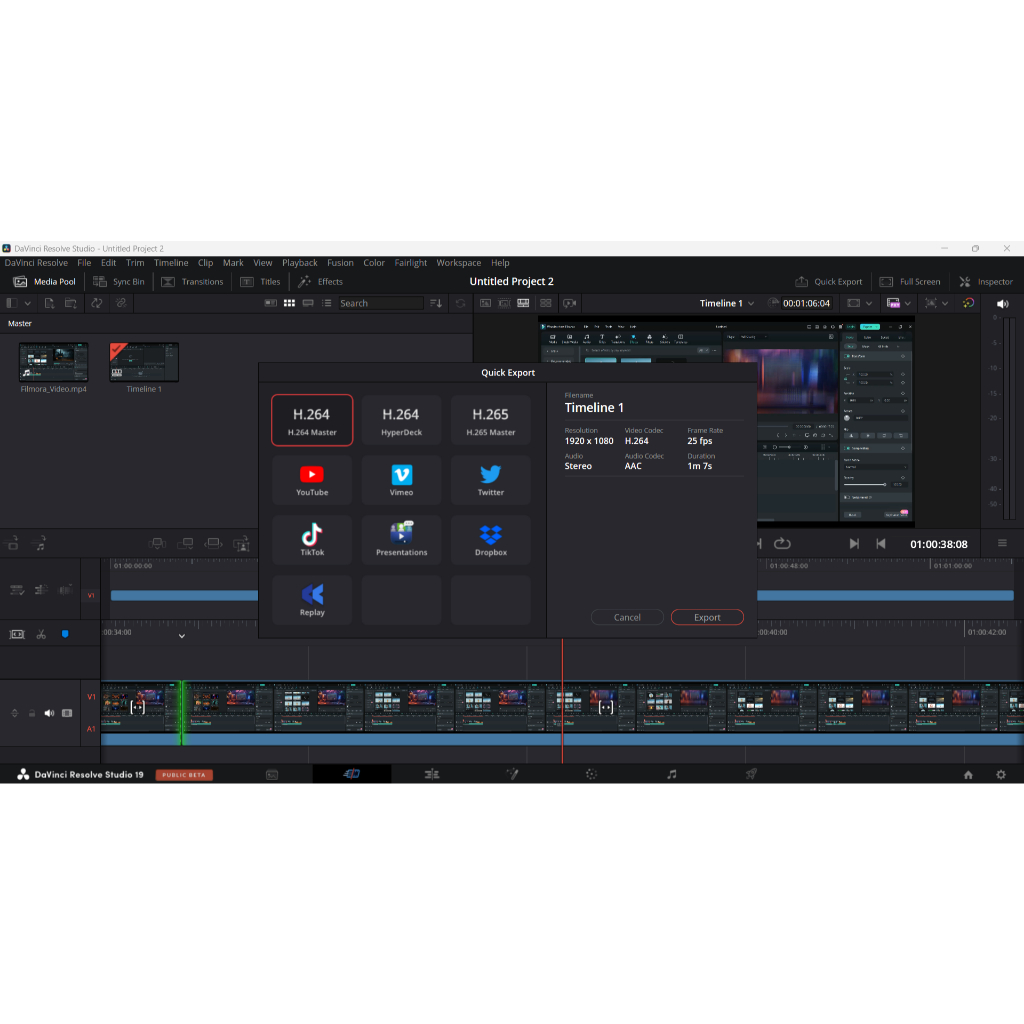Switch viewer to Full Screen
This screenshot has height=1024, width=1024.
coord(910,281)
